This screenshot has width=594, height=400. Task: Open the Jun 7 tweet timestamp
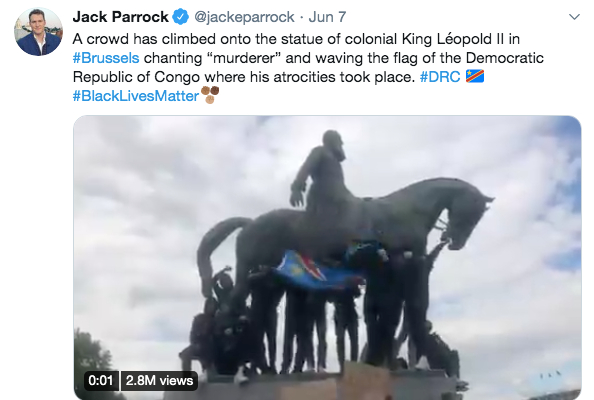coord(327,17)
